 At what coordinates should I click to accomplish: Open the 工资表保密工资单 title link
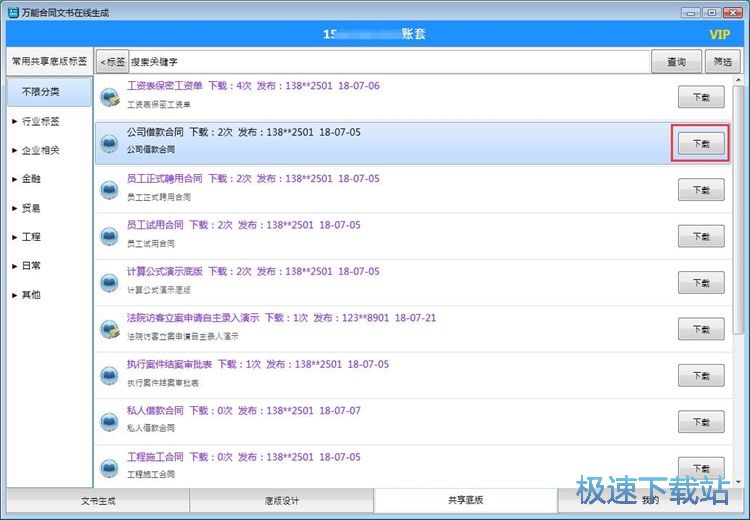coord(165,86)
